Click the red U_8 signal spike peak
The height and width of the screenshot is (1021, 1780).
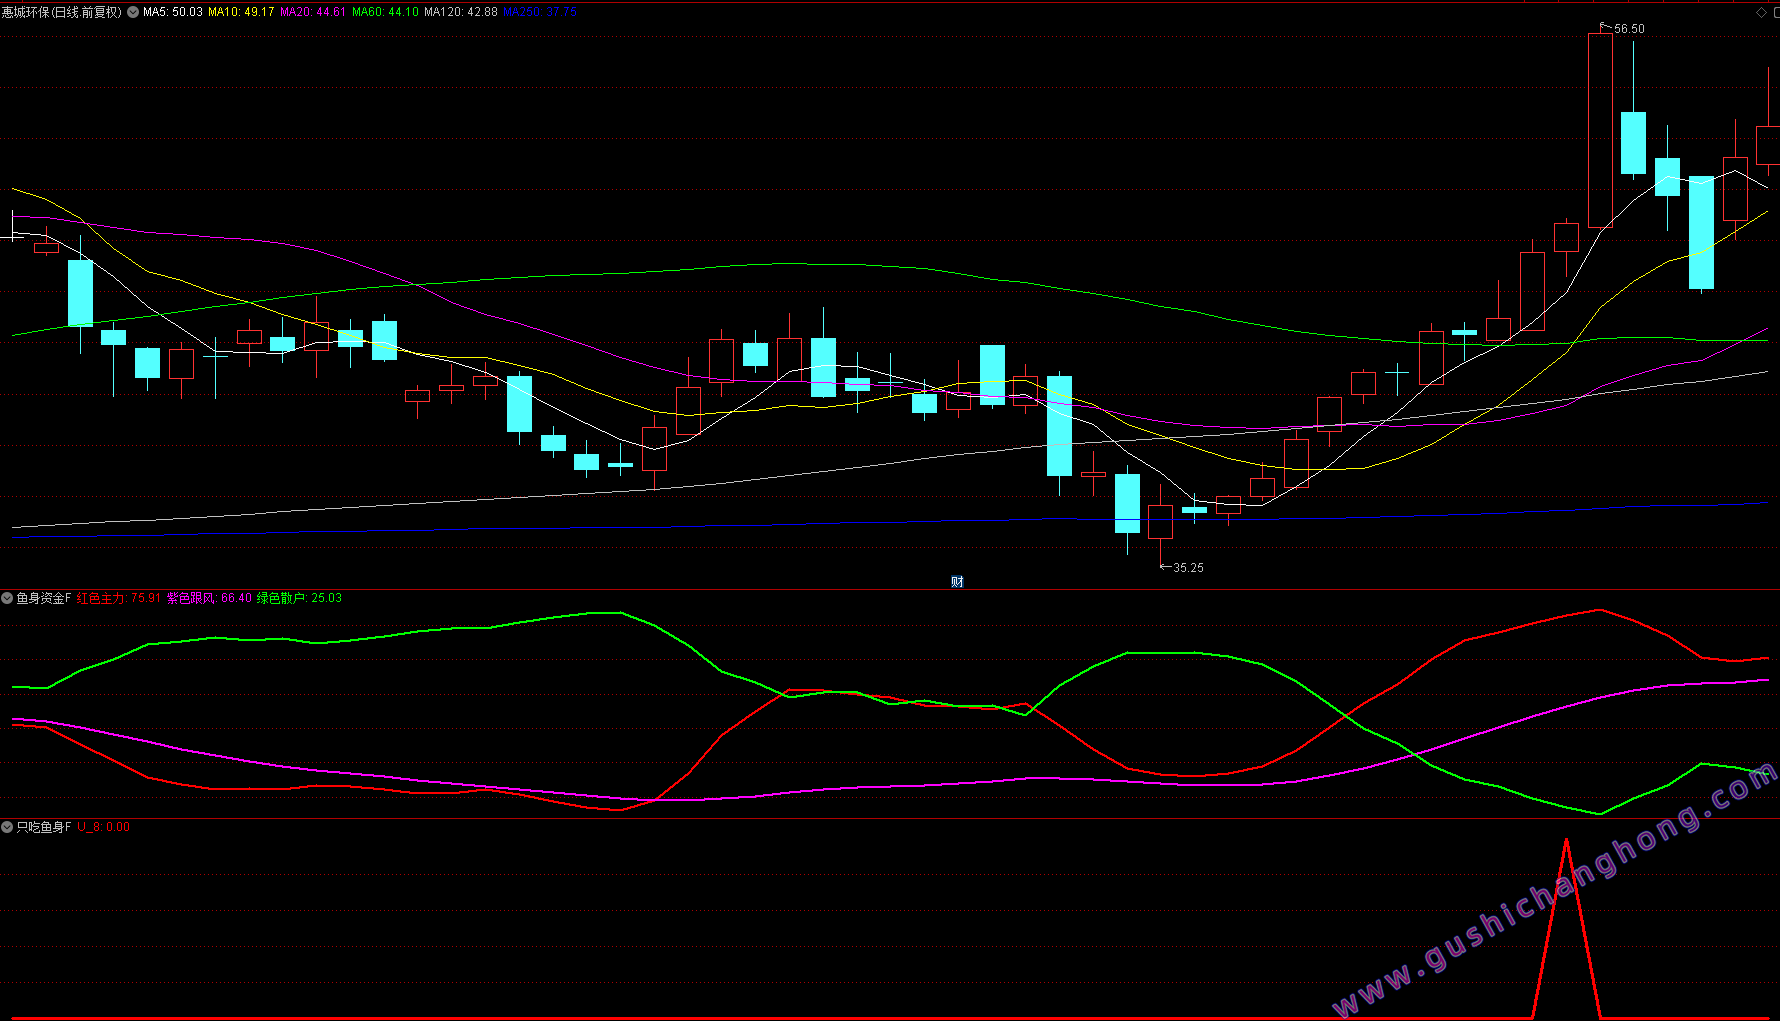pyautogui.click(x=1566, y=841)
